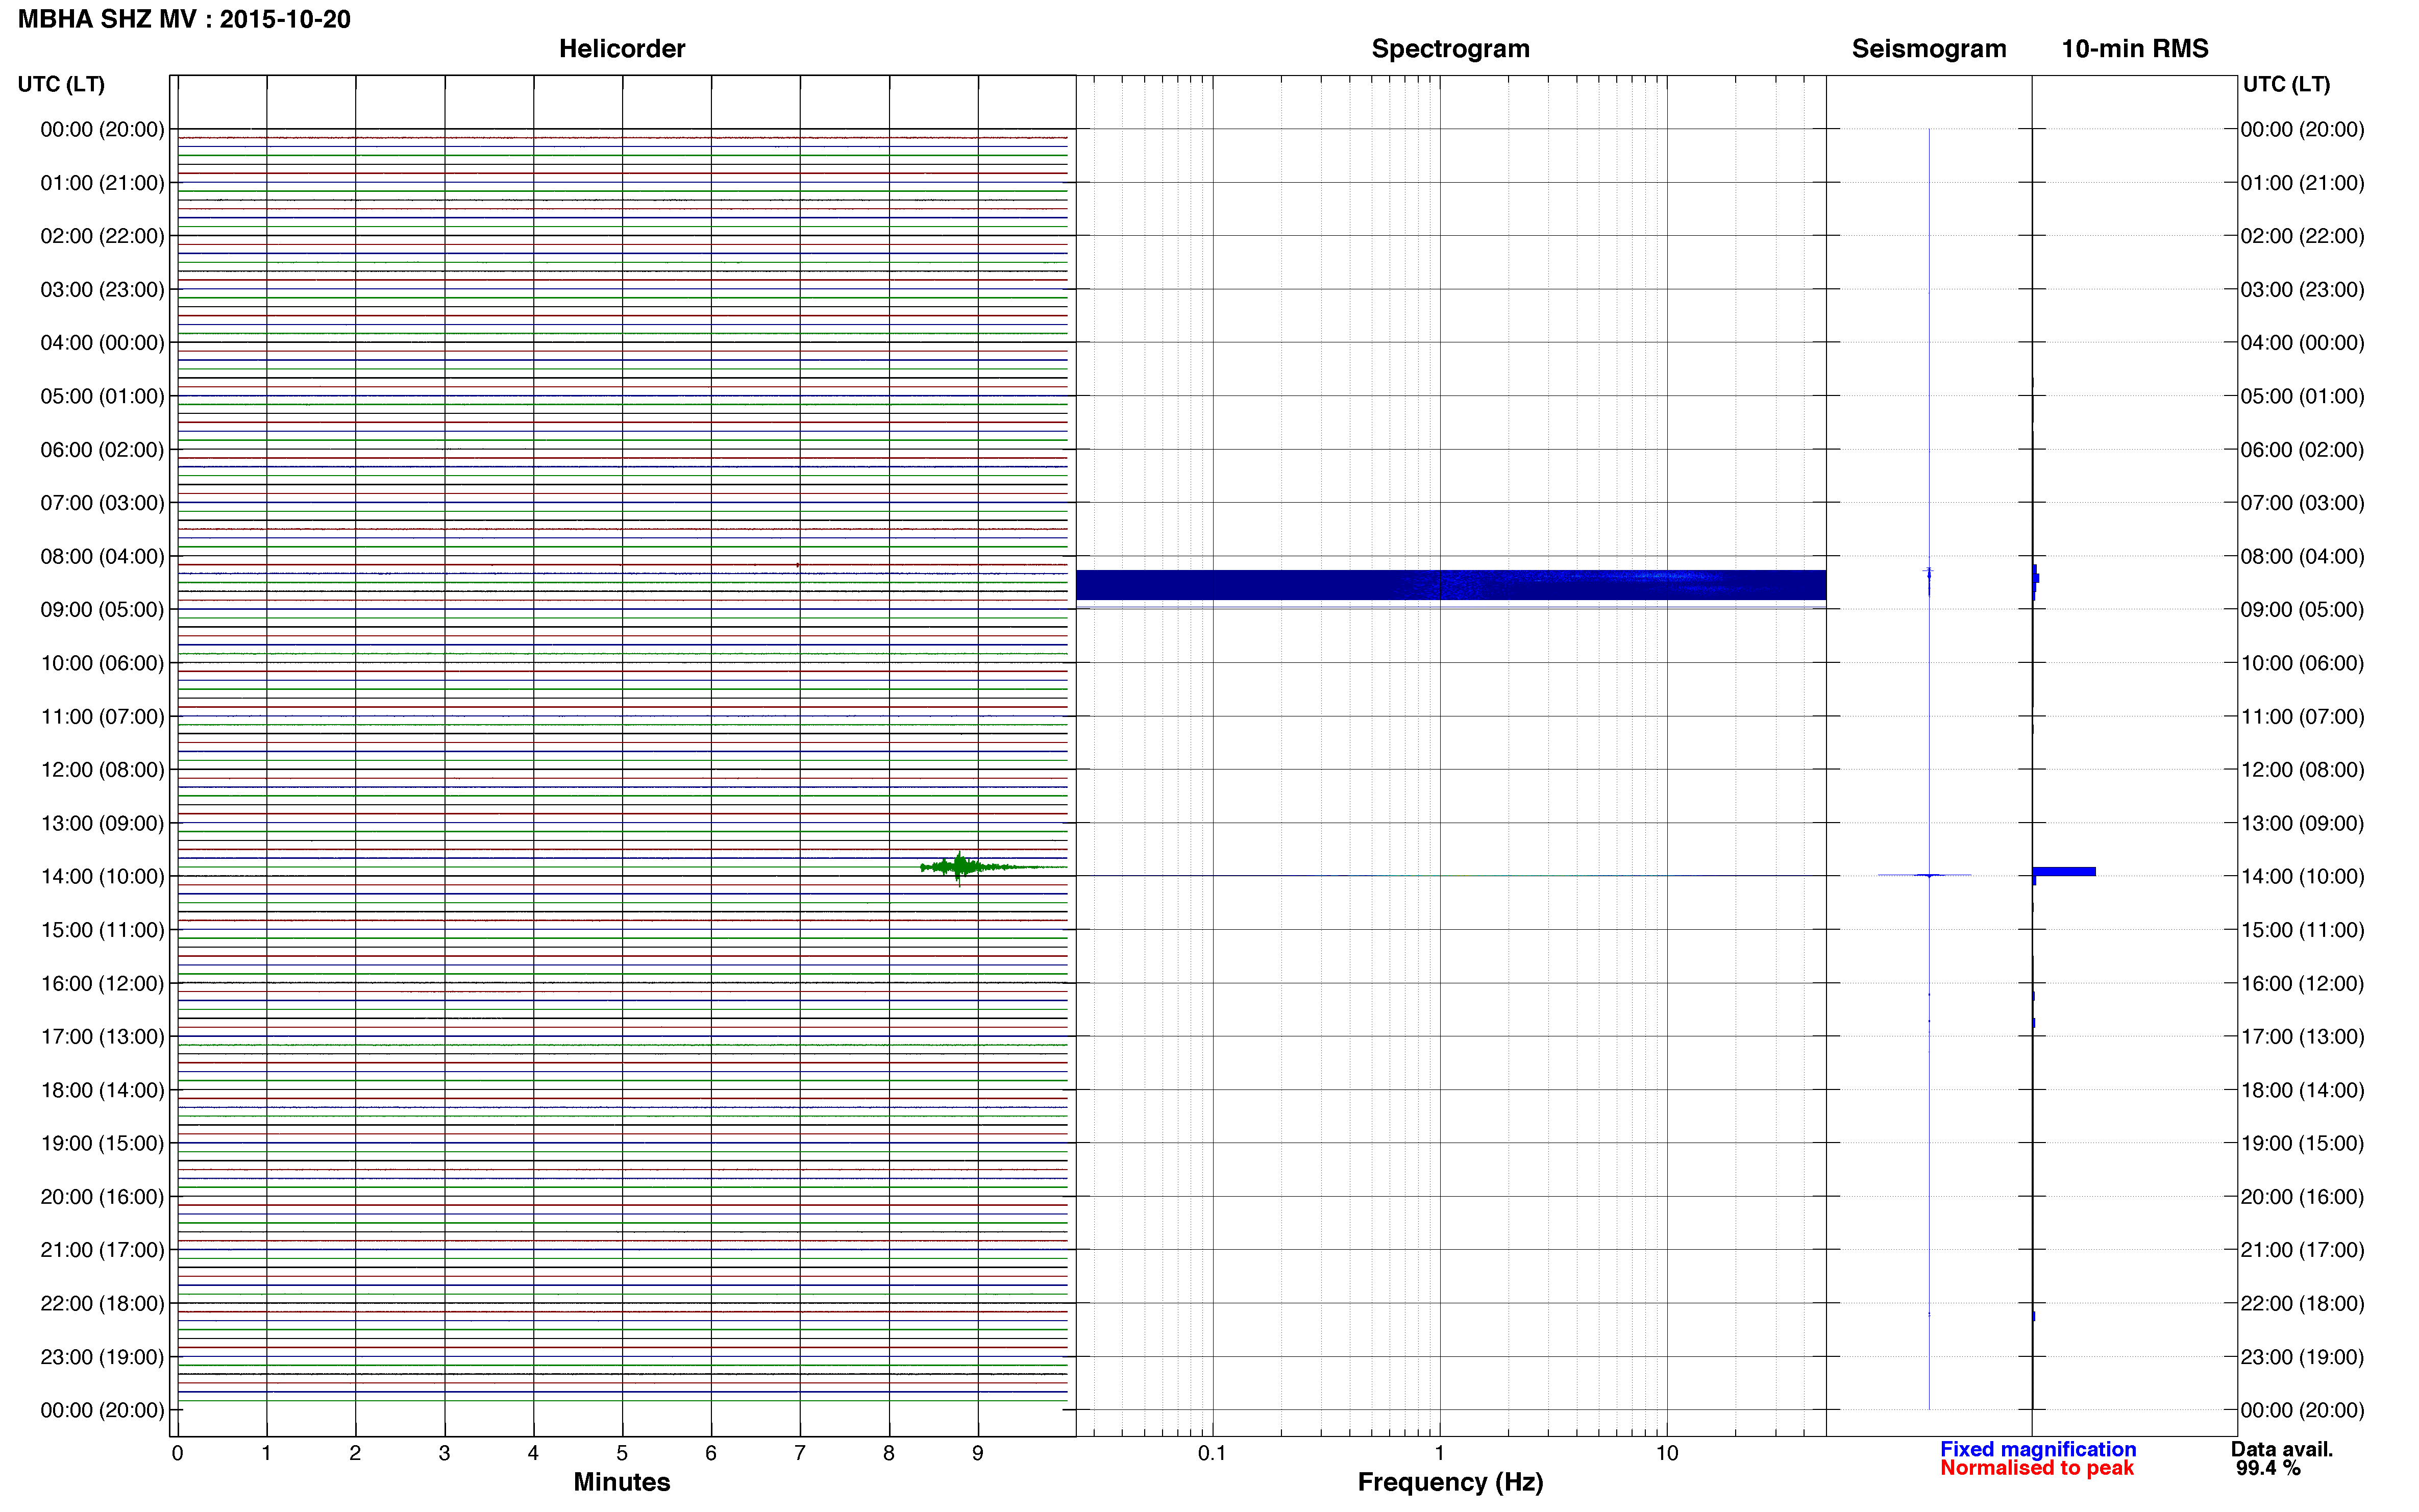Click the minute 3 tick label on Helicorder
Screen dimensions: 2419x1512
click(444, 1453)
